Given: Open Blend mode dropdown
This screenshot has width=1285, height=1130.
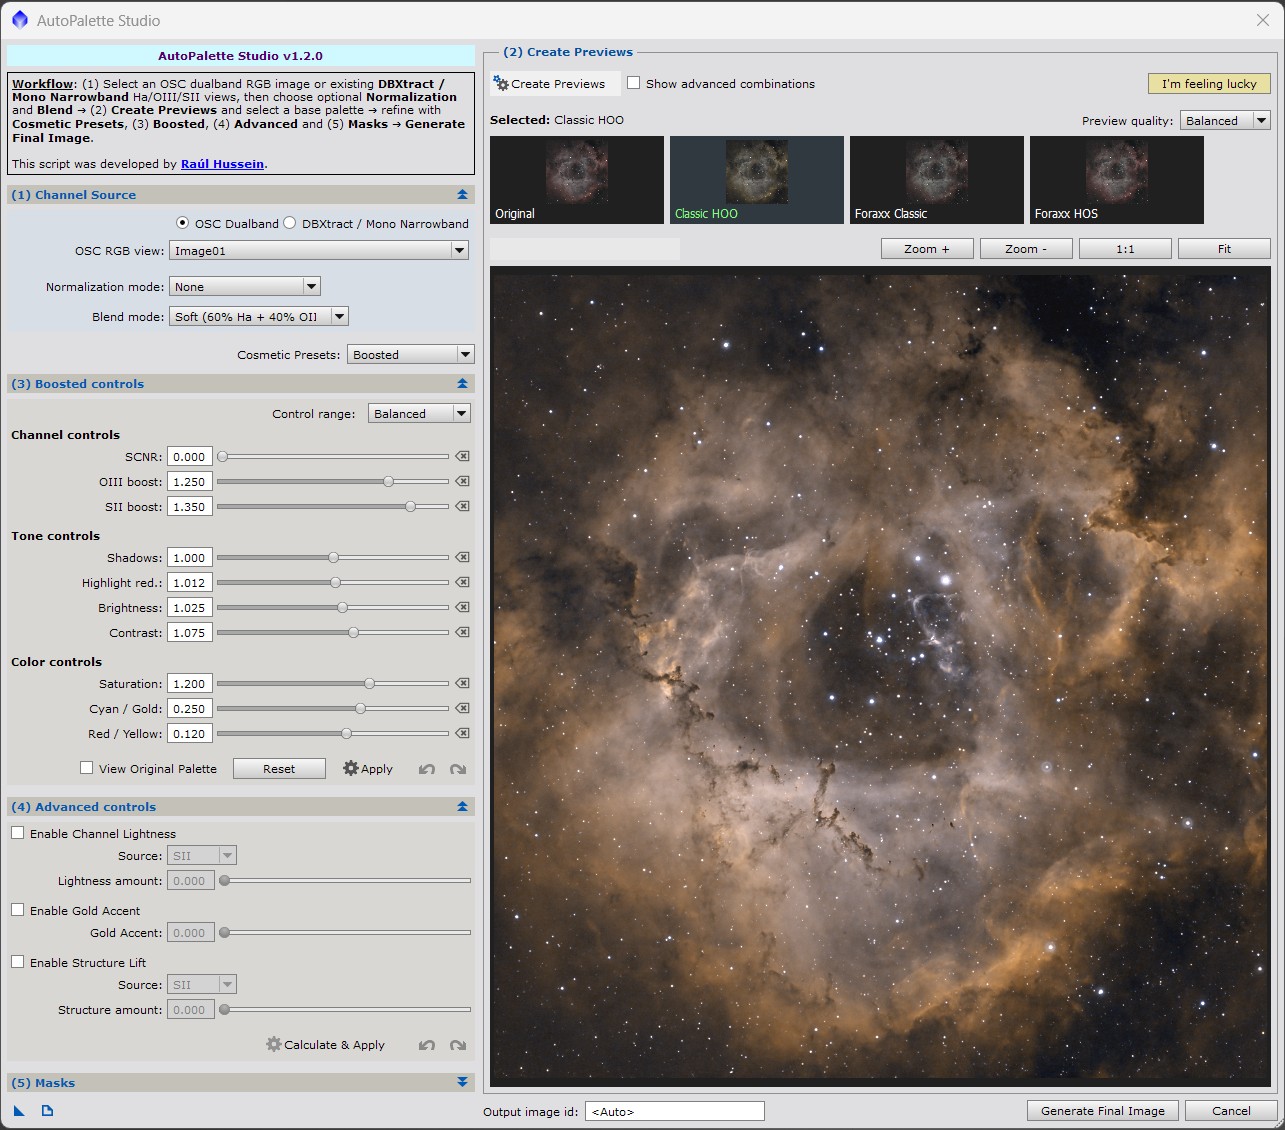Looking at the screenshot, I should 259,316.
